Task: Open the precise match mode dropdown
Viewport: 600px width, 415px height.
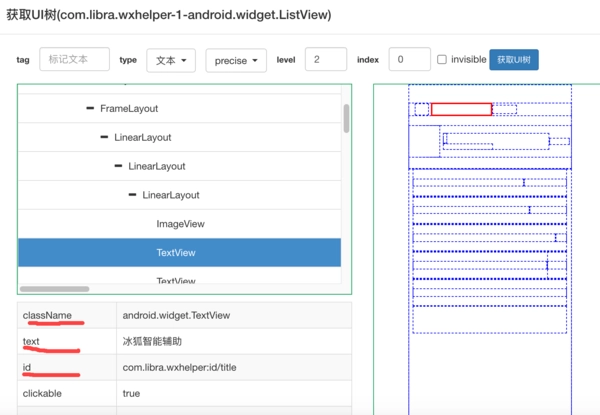Action: tap(236, 60)
